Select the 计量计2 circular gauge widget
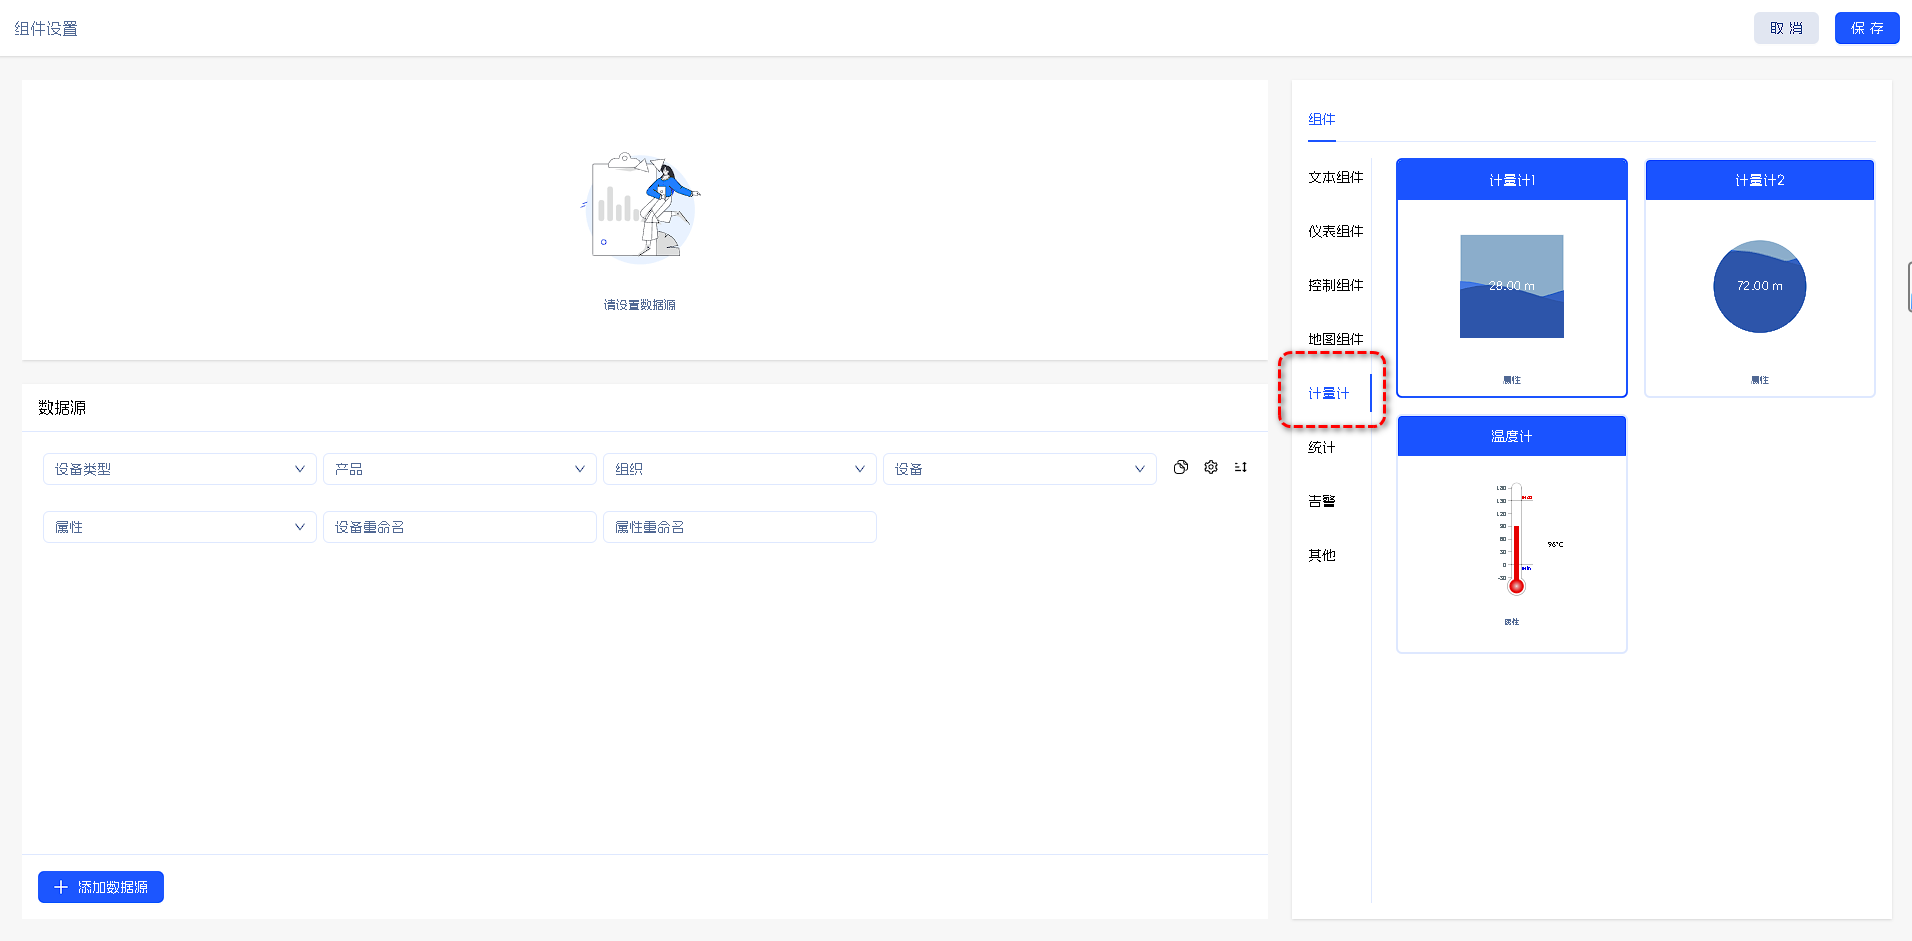 tap(1759, 287)
